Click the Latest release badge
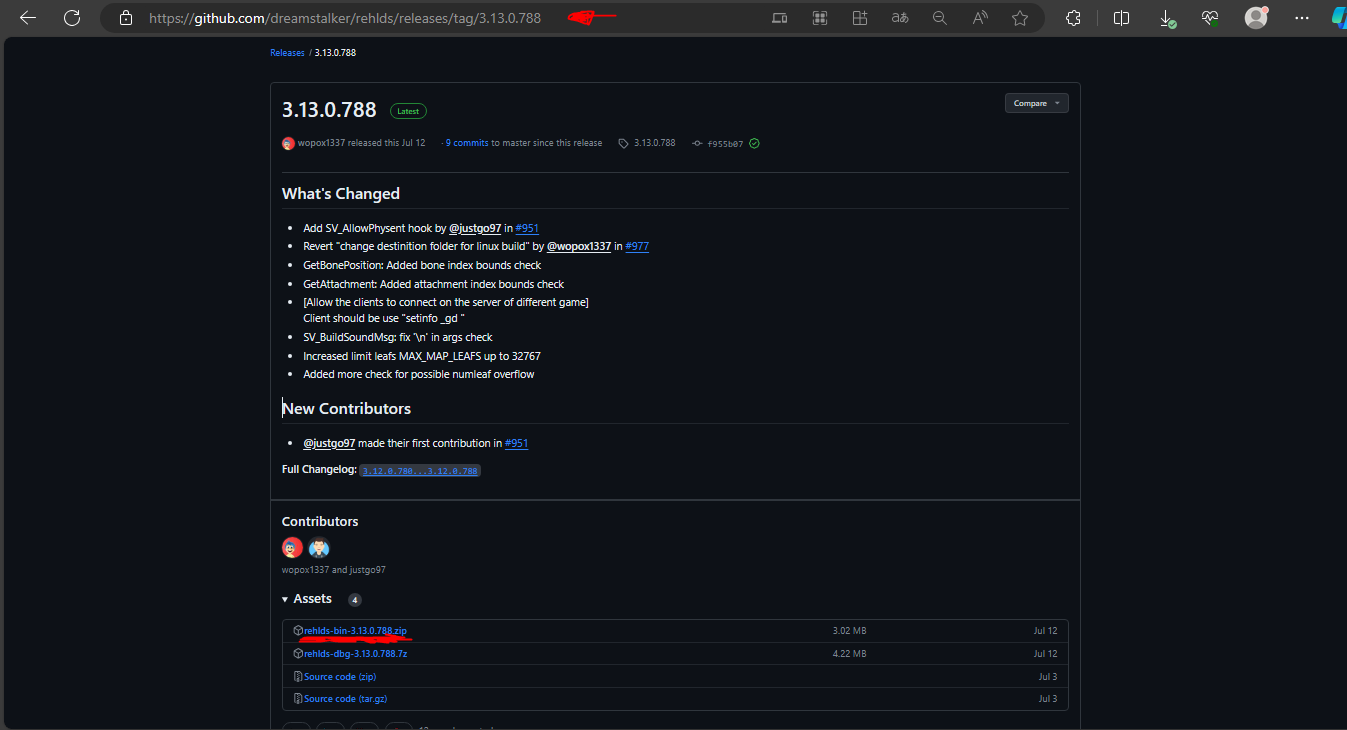Image resolution: width=1347 pixels, height=730 pixels. (x=408, y=111)
